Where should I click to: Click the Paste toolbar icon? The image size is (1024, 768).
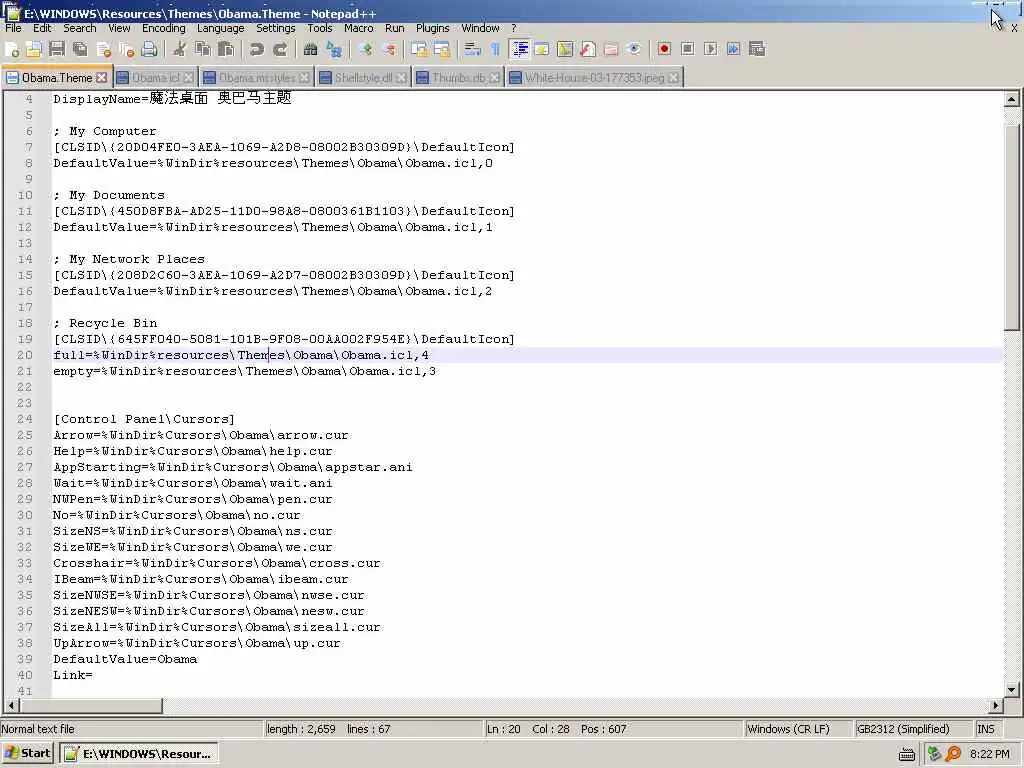coord(226,49)
